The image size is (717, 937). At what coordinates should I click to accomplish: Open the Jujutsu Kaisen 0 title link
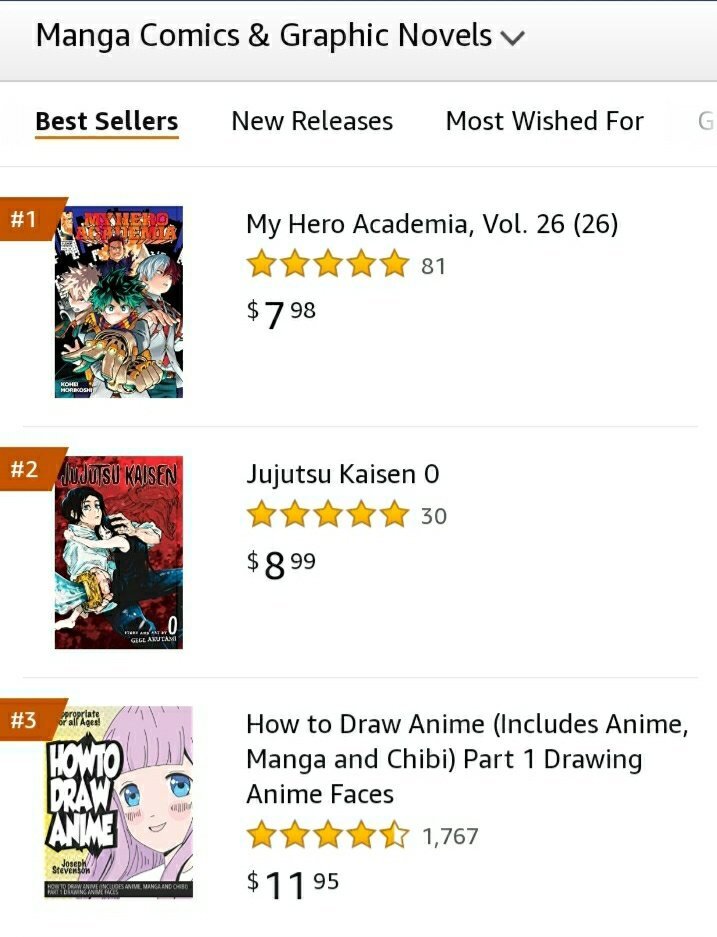[343, 474]
